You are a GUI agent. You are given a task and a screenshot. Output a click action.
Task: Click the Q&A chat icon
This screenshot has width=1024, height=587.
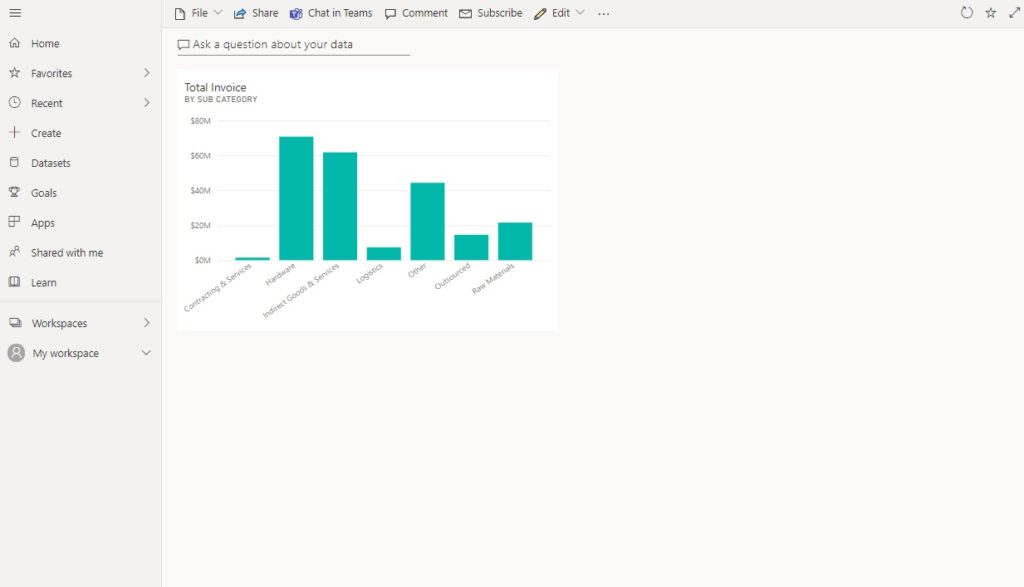(x=184, y=44)
